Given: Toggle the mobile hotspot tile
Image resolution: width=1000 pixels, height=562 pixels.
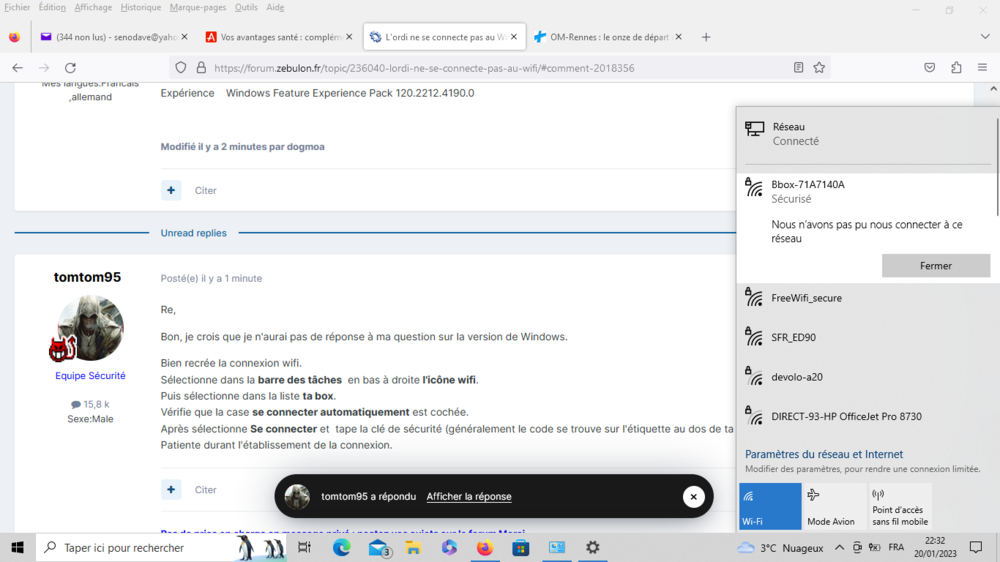Looking at the screenshot, I should (900, 506).
